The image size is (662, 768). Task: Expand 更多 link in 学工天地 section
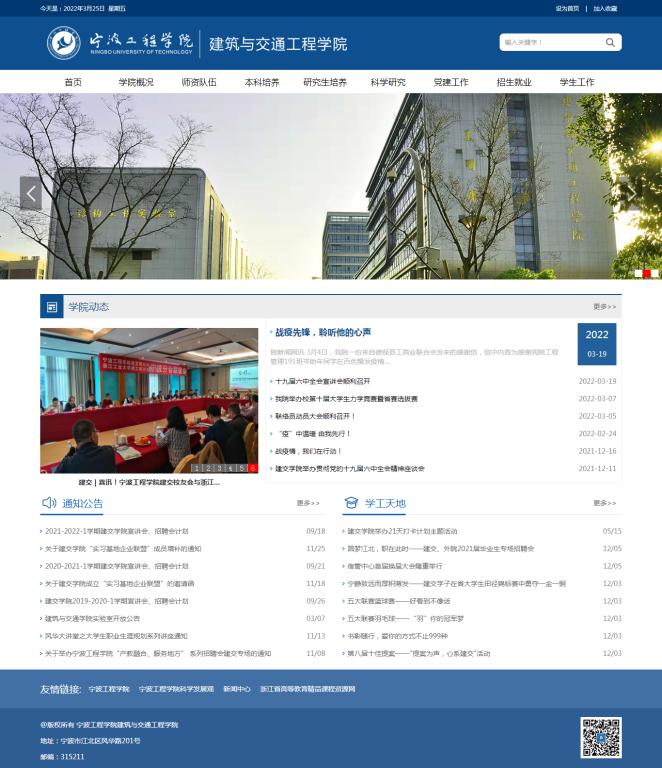605,503
